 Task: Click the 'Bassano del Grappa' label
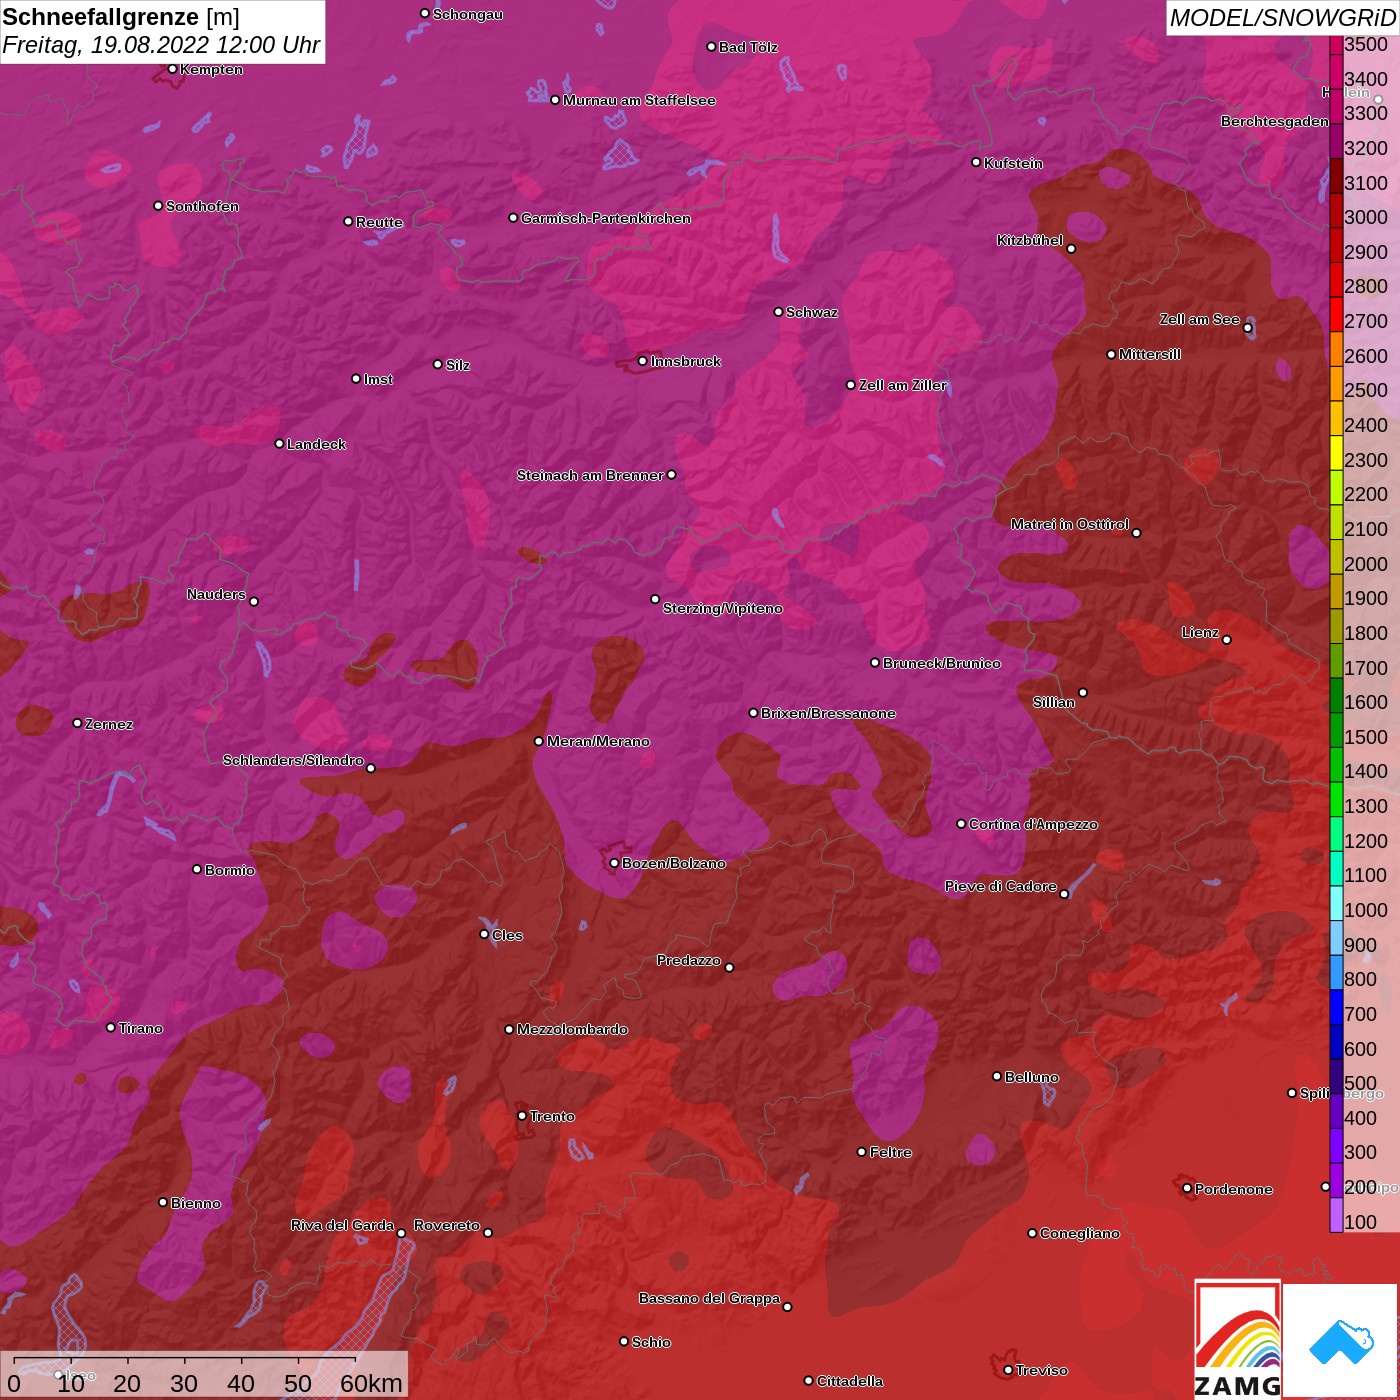point(710,1298)
